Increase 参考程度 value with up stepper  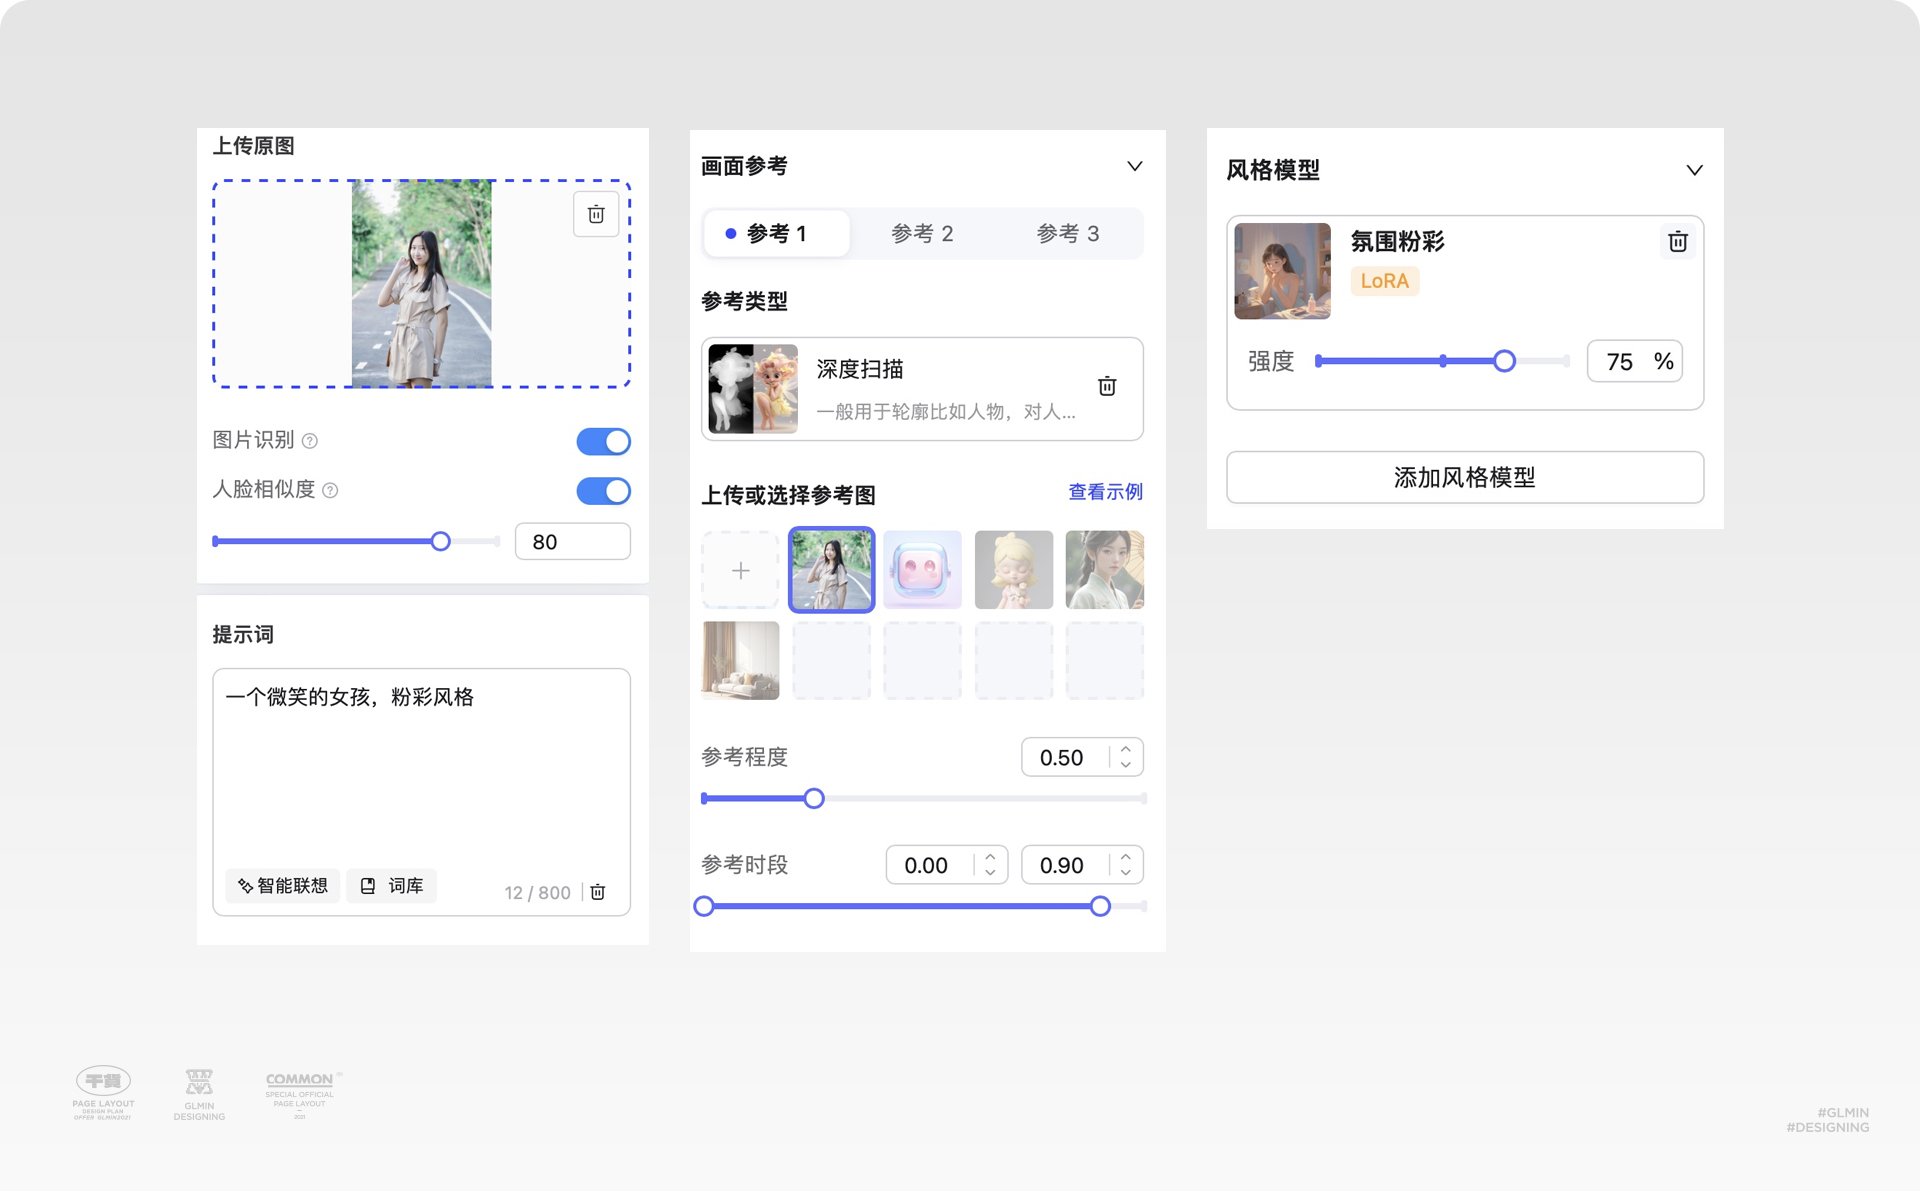pos(1126,749)
